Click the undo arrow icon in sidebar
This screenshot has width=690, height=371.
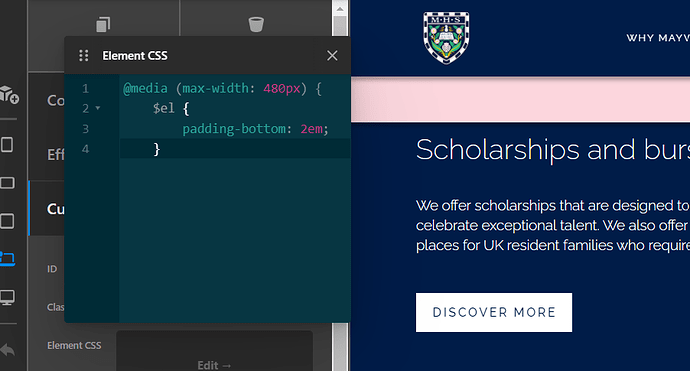click(x=7, y=350)
